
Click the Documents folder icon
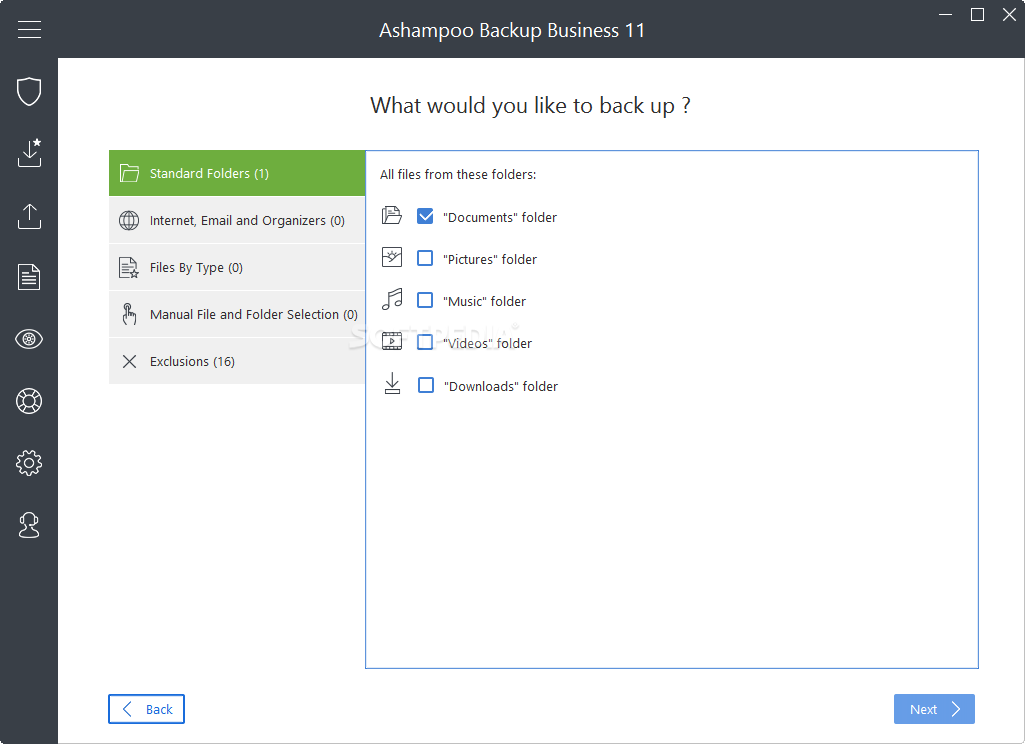(x=392, y=216)
